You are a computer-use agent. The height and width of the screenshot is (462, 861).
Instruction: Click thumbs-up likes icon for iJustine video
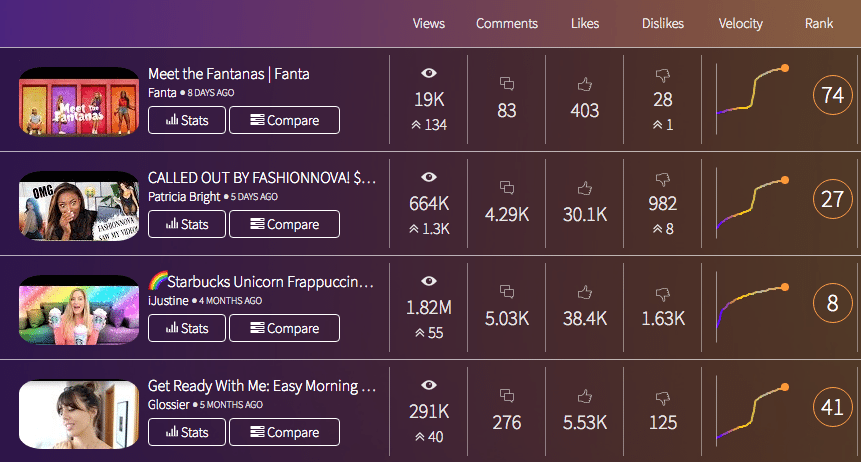pyautogui.click(x=584, y=292)
